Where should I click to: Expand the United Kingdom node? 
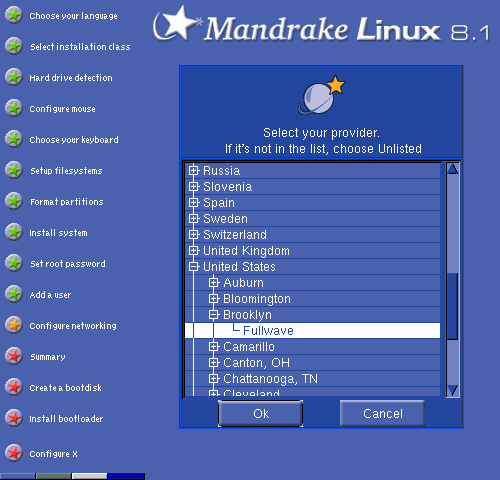coord(193,251)
